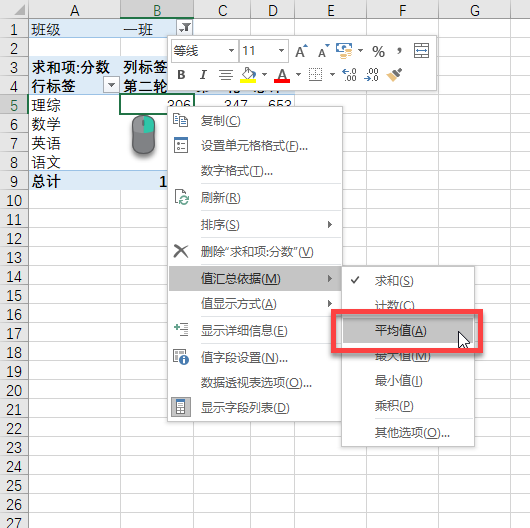The height and width of the screenshot is (528, 530).
Task: Choose 其他选项(O)... in submenu
Action: [x=408, y=432]
